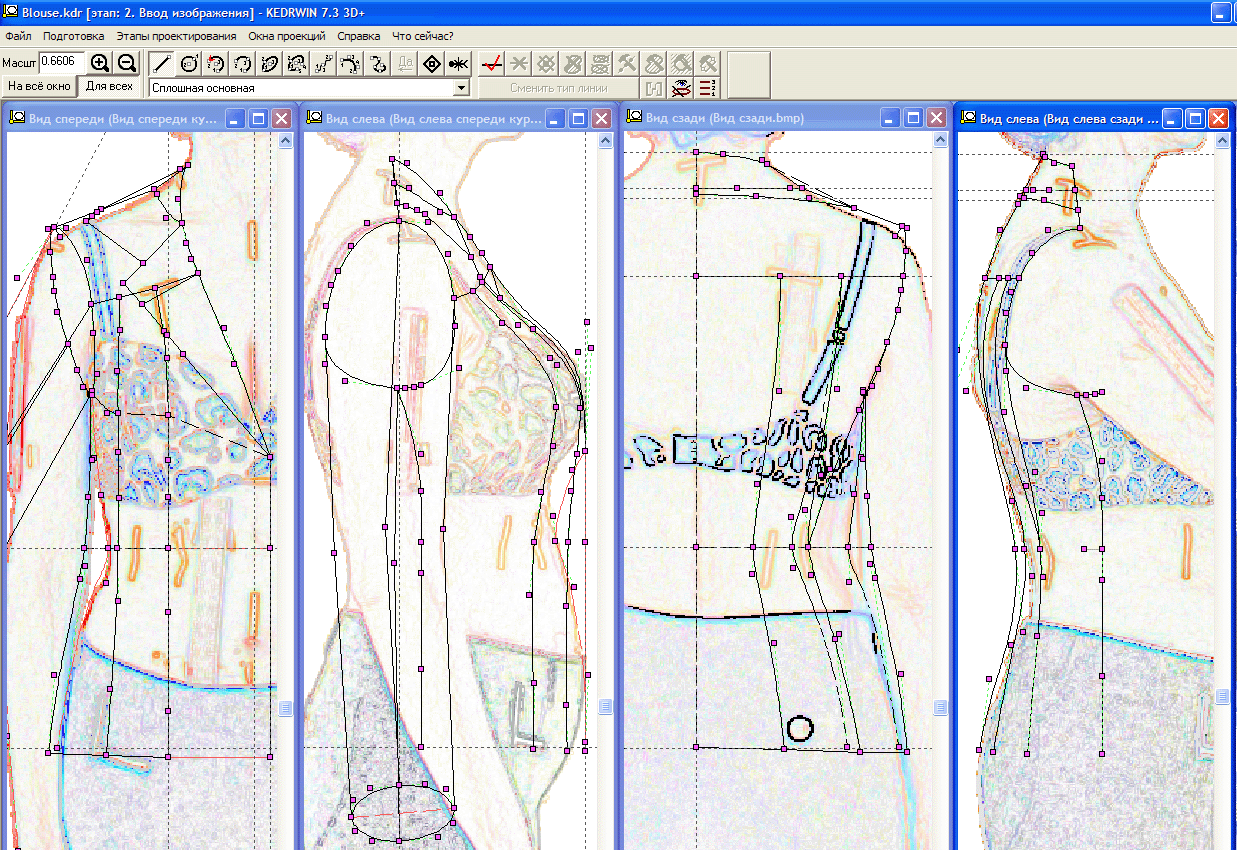Select the straight line drawing tool
Image resolution: width=1237 pixels, height=850 pixels.
click(161, 63)
